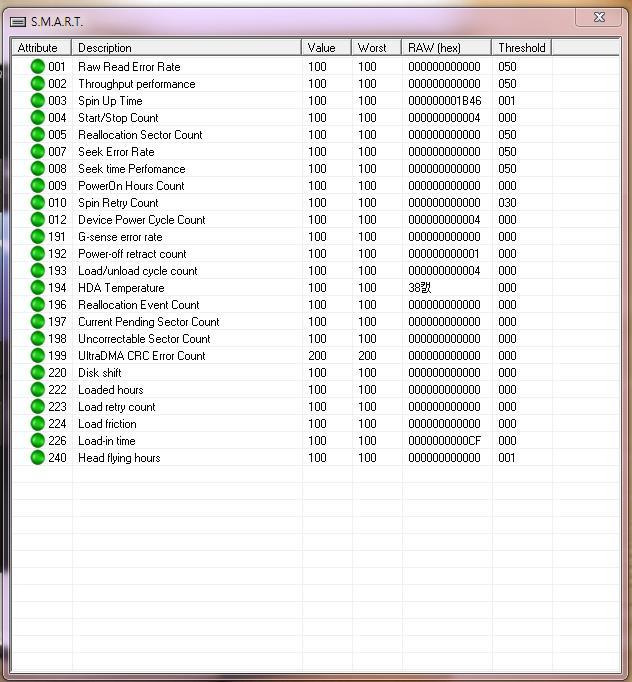Select the Current Pending Sector Count description

pyautogui.click(x=148, y=322)
